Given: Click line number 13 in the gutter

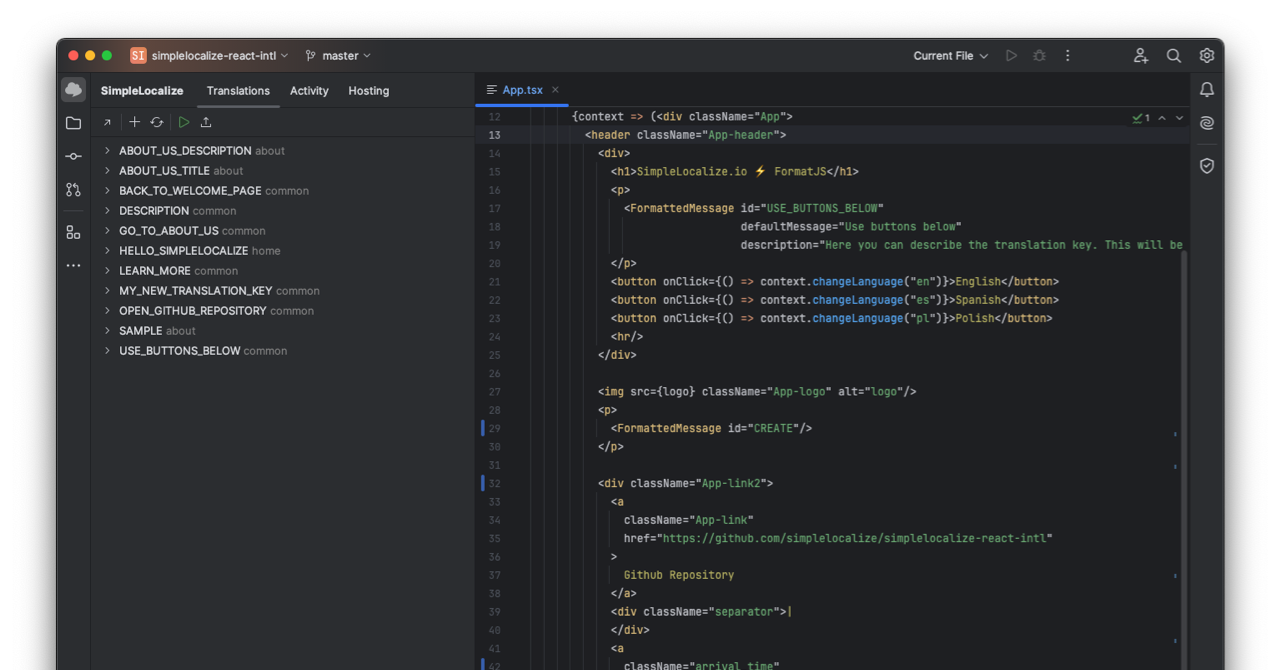Looking at the screenshot, I should click(495, 135).
